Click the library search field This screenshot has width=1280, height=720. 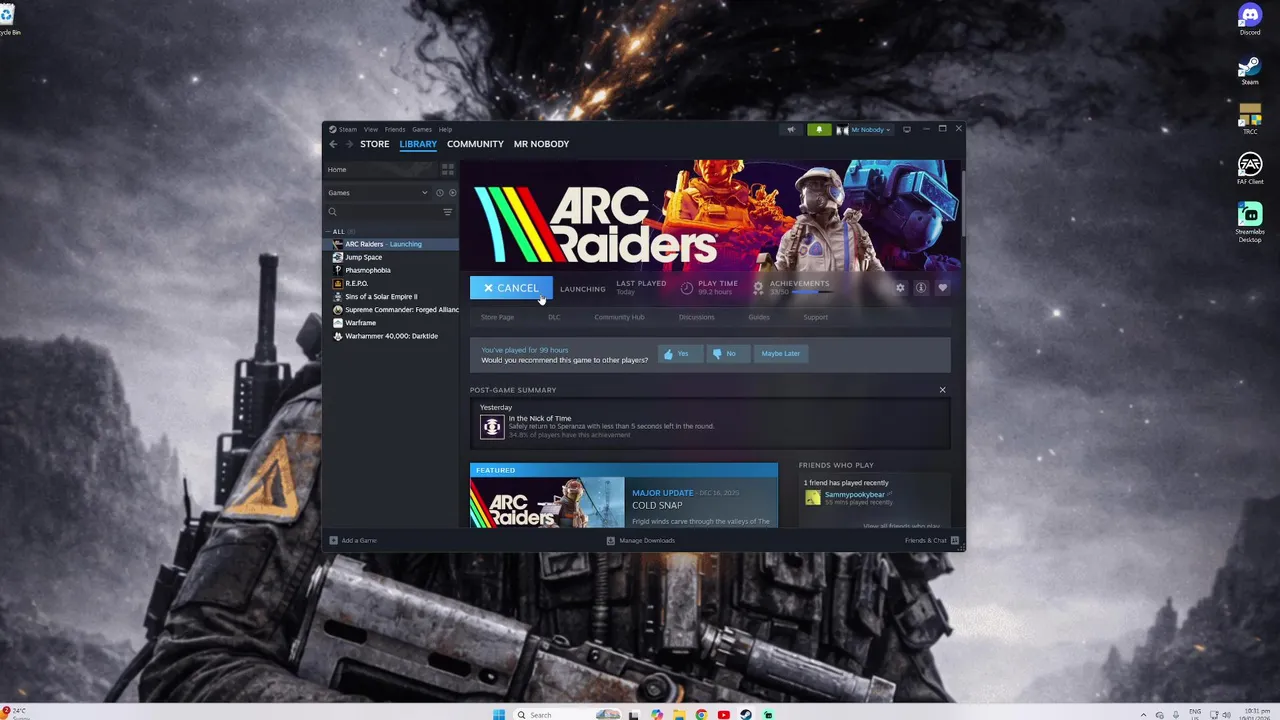383,212
